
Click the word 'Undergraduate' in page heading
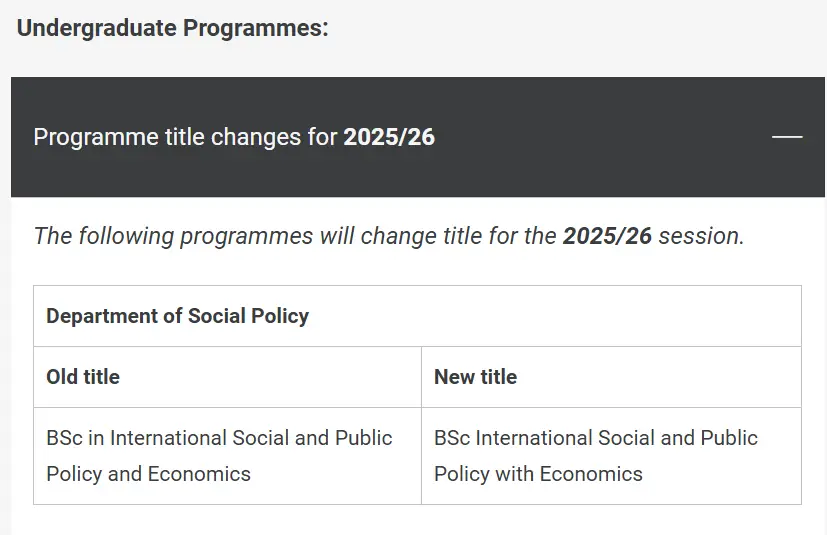tap(97, 28)
